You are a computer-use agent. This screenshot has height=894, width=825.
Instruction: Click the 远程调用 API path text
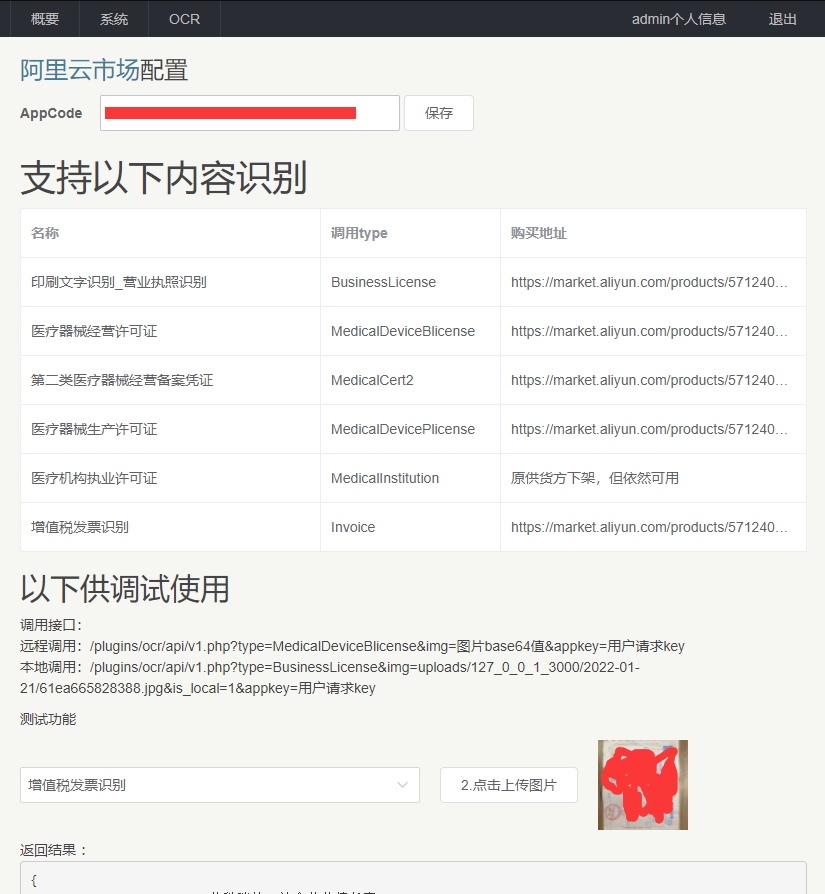[x=387, y=646]
